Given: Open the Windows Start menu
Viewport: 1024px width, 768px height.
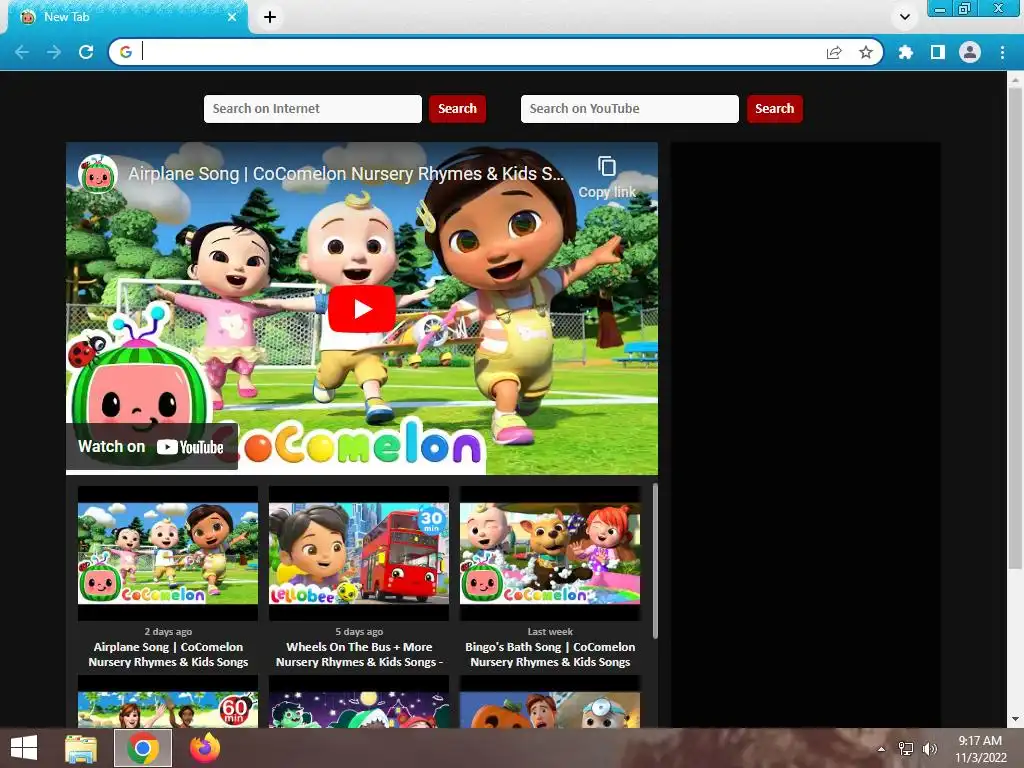Looking at the screenshot, I should (x=24, y=748).
